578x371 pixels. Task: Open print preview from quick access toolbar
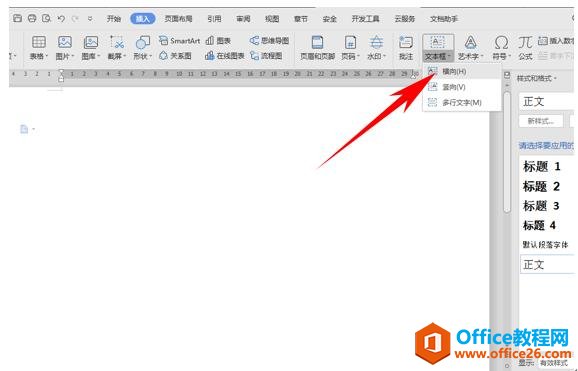click(46, 18)
